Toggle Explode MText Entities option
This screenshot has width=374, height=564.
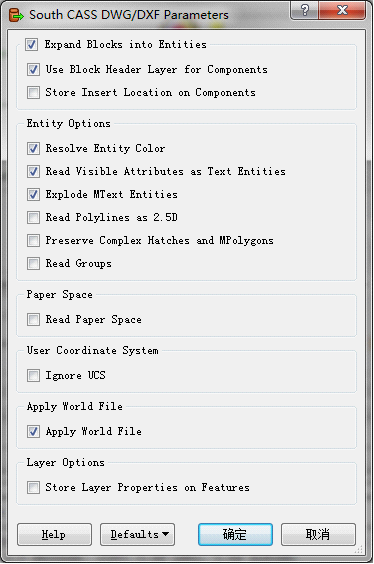coord(33,194)
